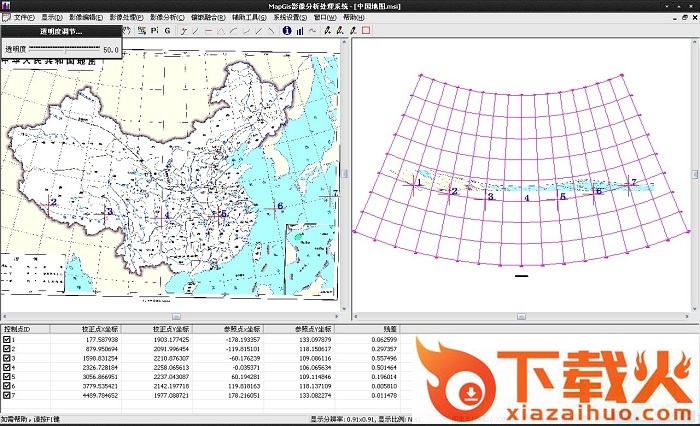Image resolution: width=700 pixels, height=426 pixels.
Task: Click residual value 0.557496
Action: pyautogui.click(x=384, y=358)
